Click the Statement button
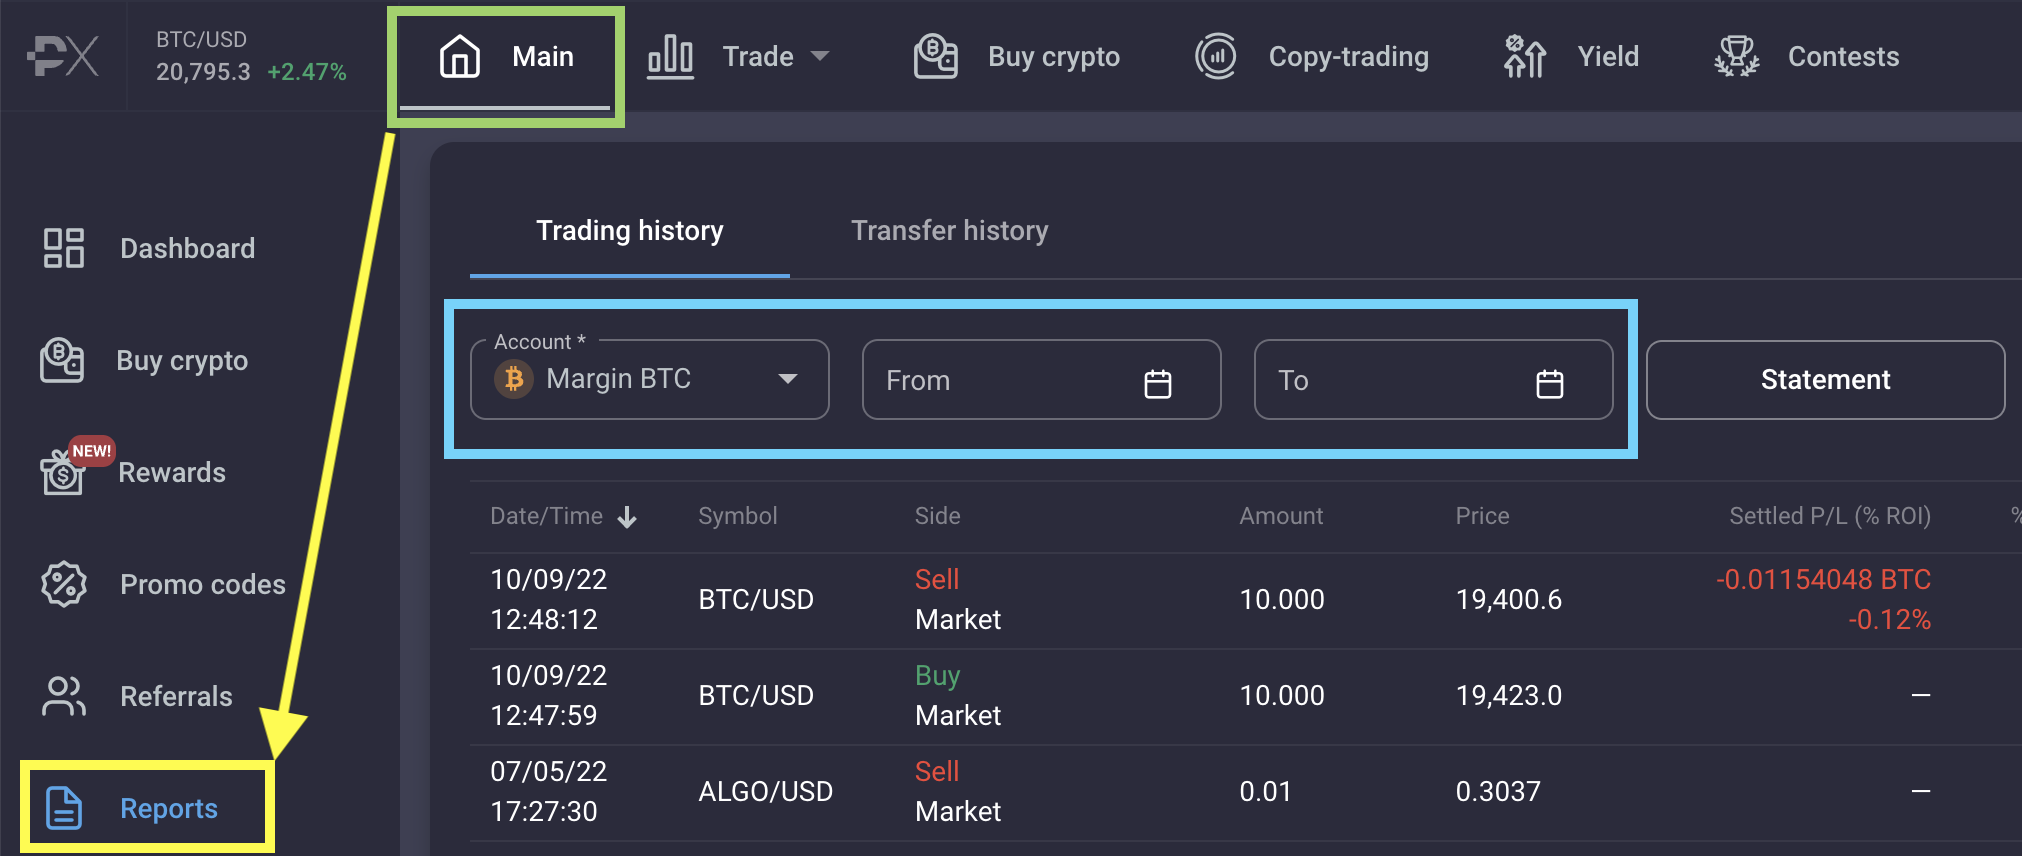 click(1825, 380)
